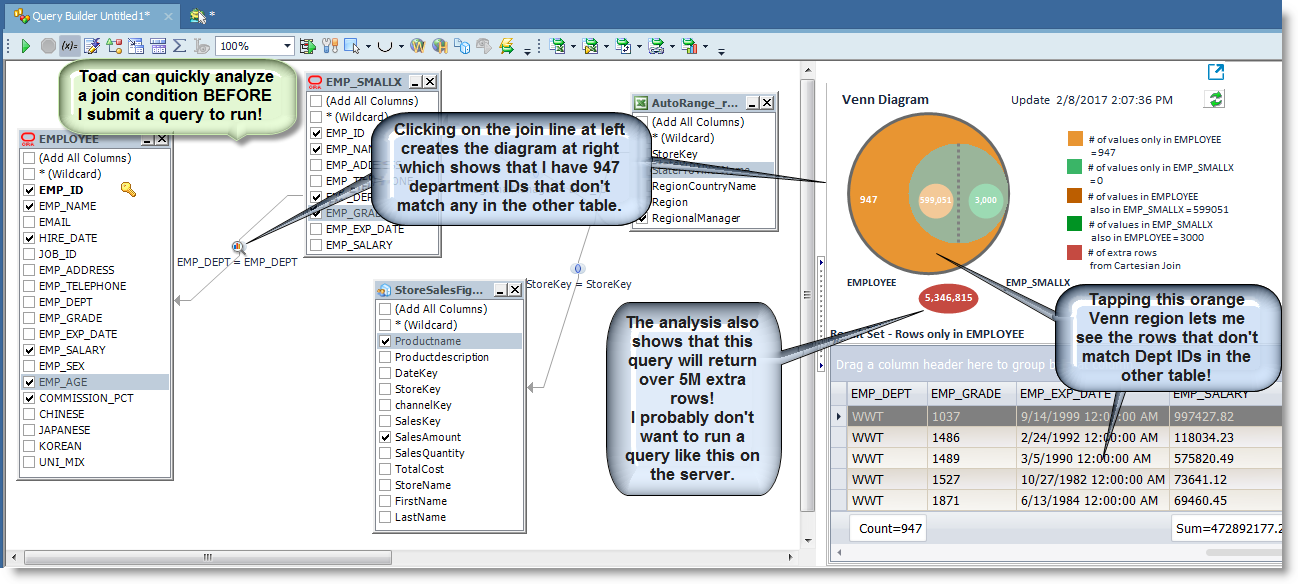Image resolution: width=1298 pixels, height=584 pixels.
Task: Select EMP_AGE row in EMPLOYEE table
Action: coord(95,382)
